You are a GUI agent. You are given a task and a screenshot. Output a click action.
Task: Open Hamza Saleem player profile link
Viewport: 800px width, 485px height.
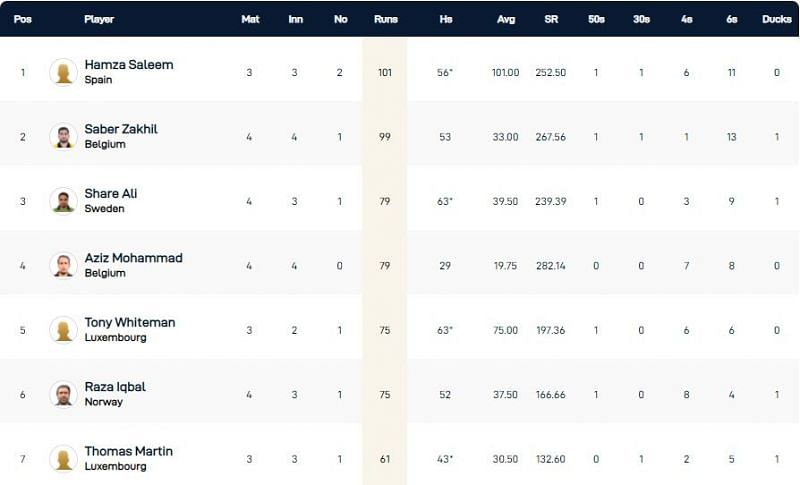click(x=129, y=65)
